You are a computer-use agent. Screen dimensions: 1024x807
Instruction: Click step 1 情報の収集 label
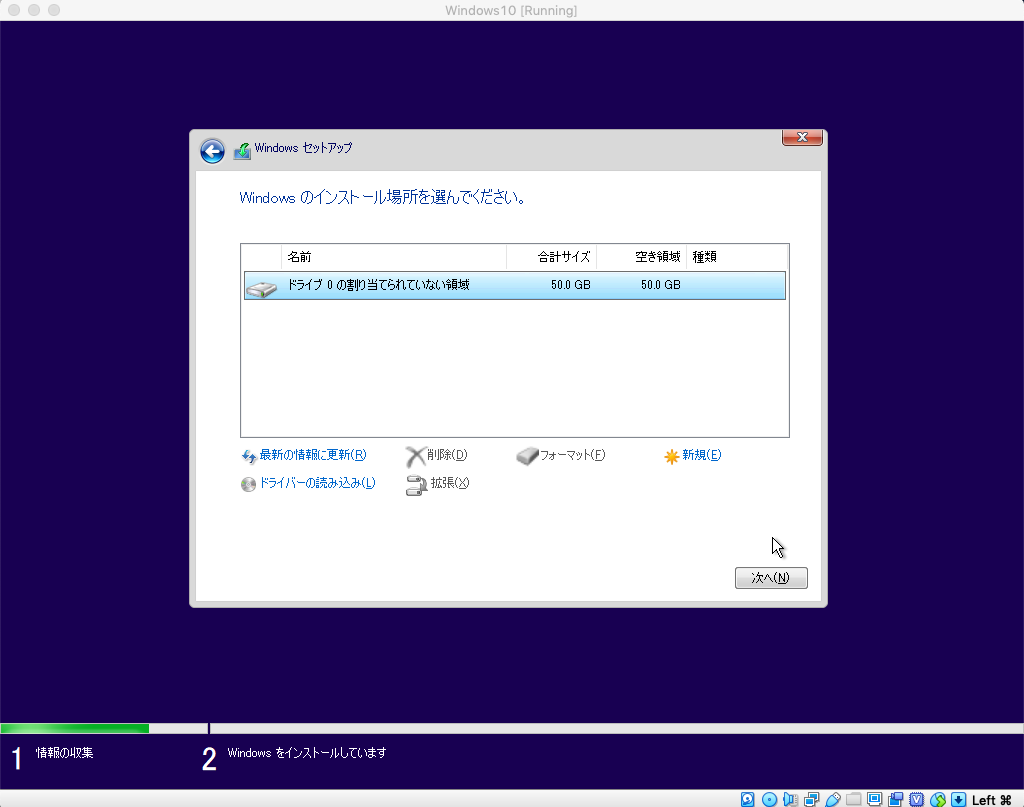tap(64, 753)
